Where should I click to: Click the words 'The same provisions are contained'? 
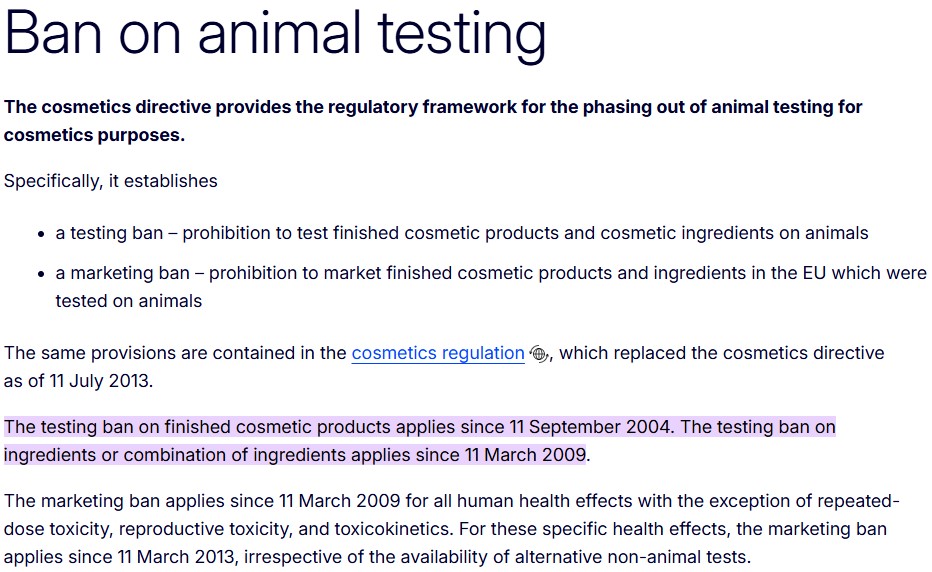coord(149,353)
